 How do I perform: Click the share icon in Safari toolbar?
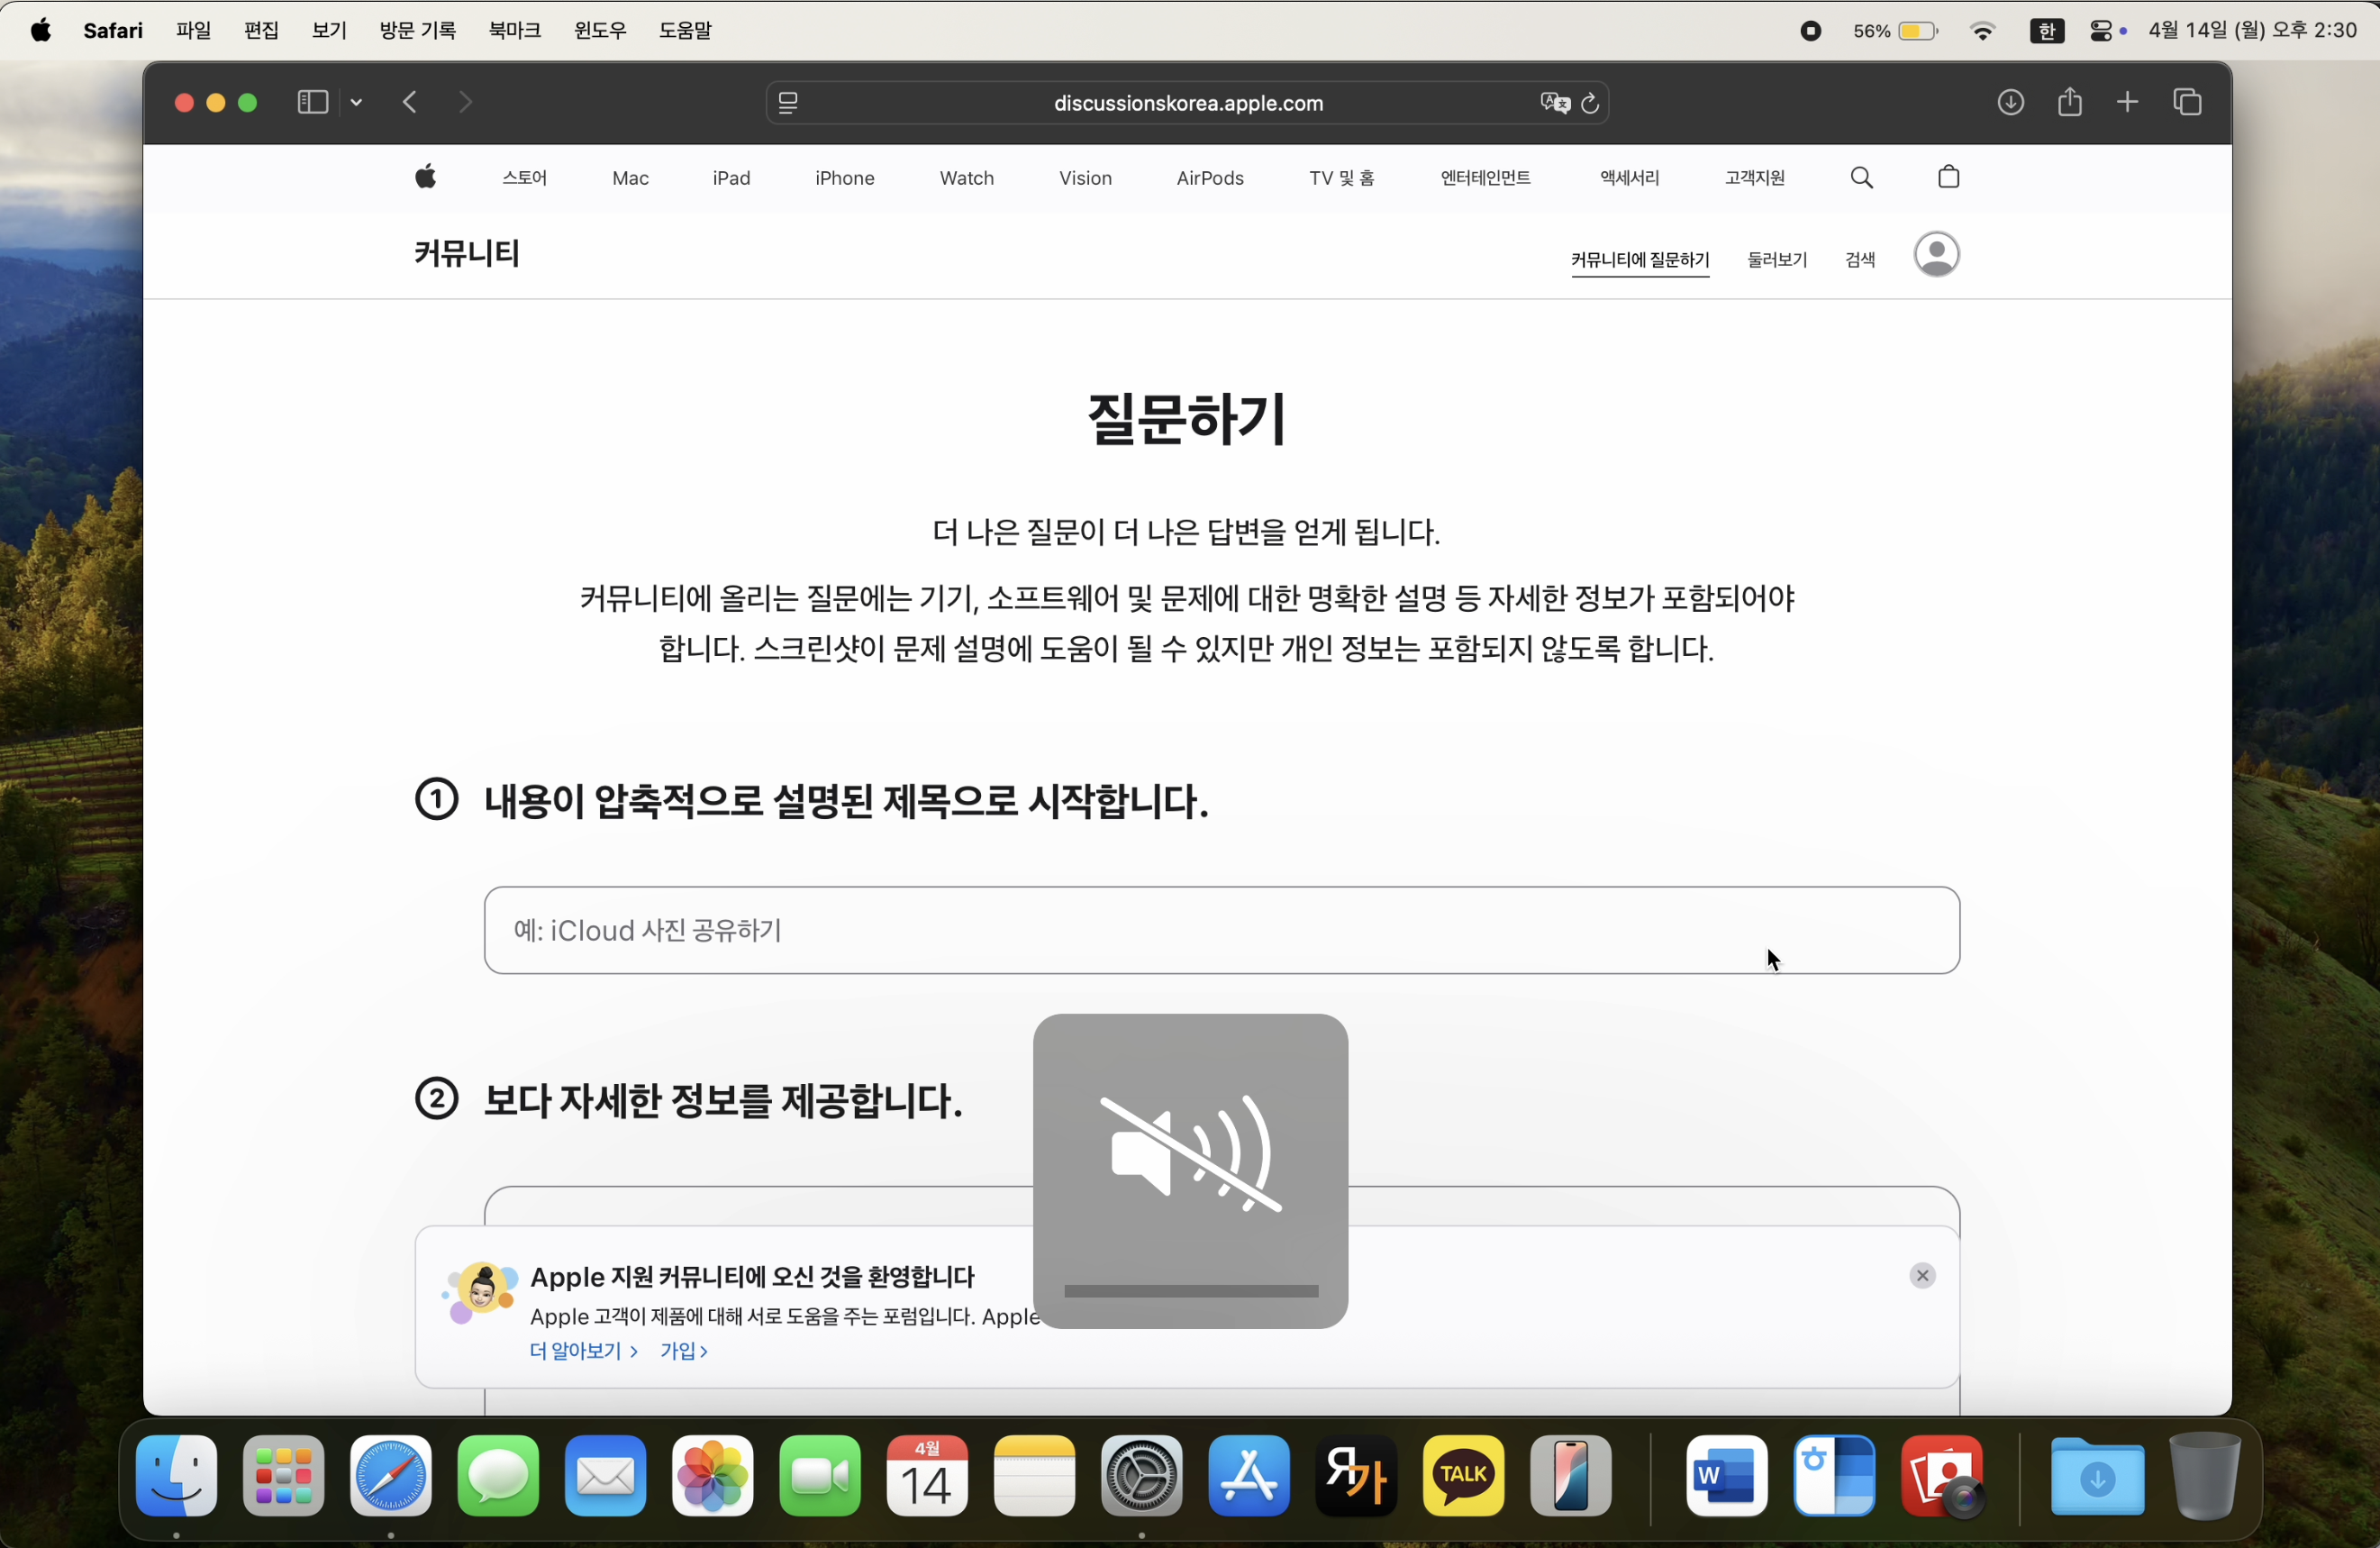point(2069,102)
